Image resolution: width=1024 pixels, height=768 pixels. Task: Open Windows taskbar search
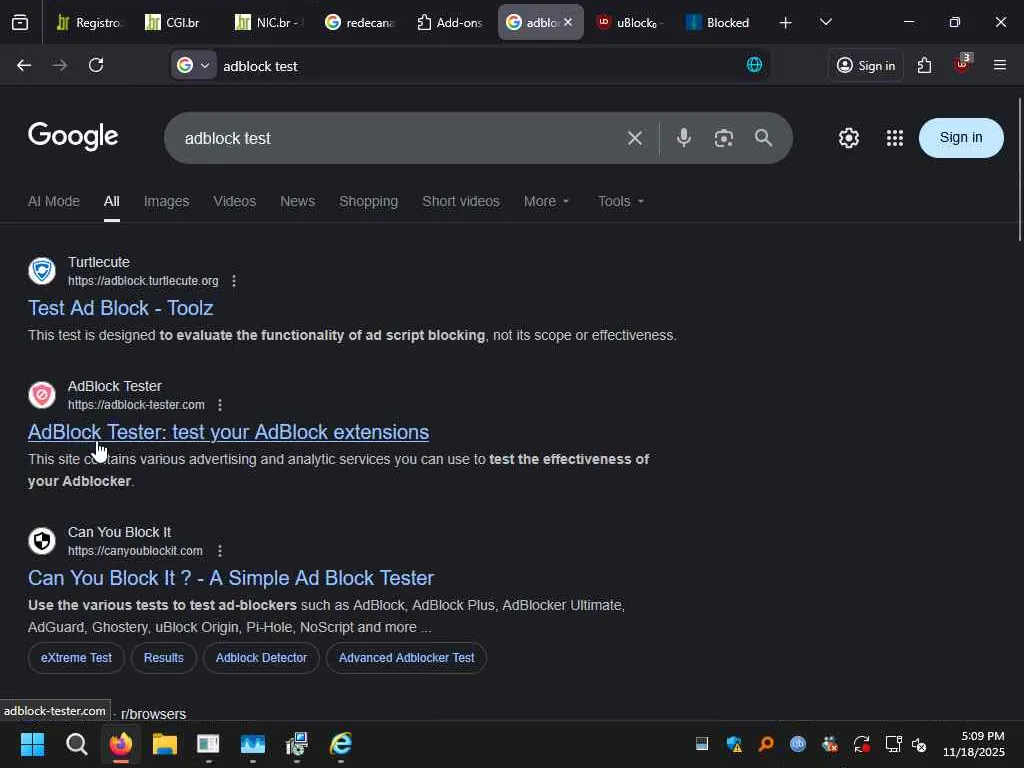tap(76, 744)
